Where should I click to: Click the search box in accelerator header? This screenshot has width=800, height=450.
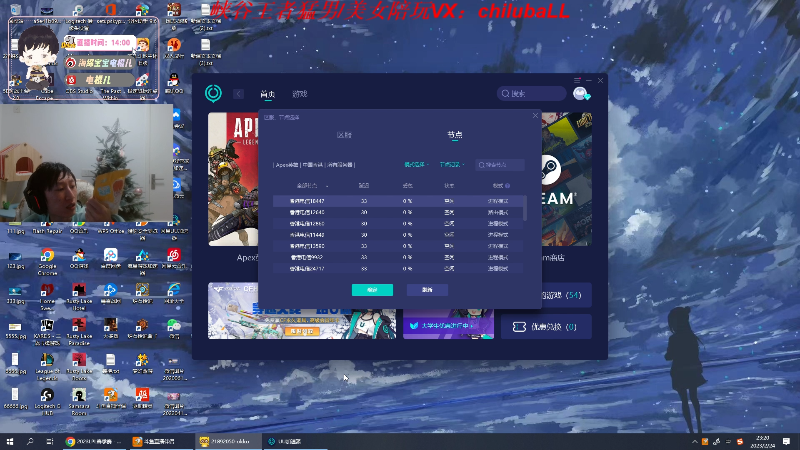click(531, 94)
